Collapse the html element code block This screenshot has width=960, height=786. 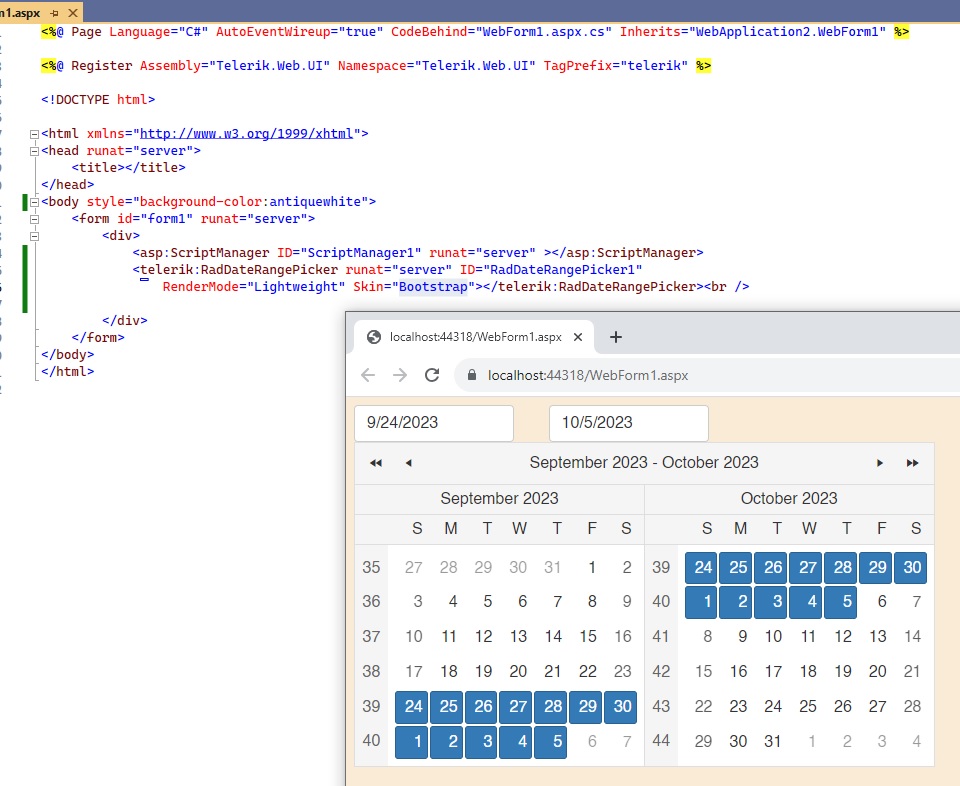[x=35, y=134]
